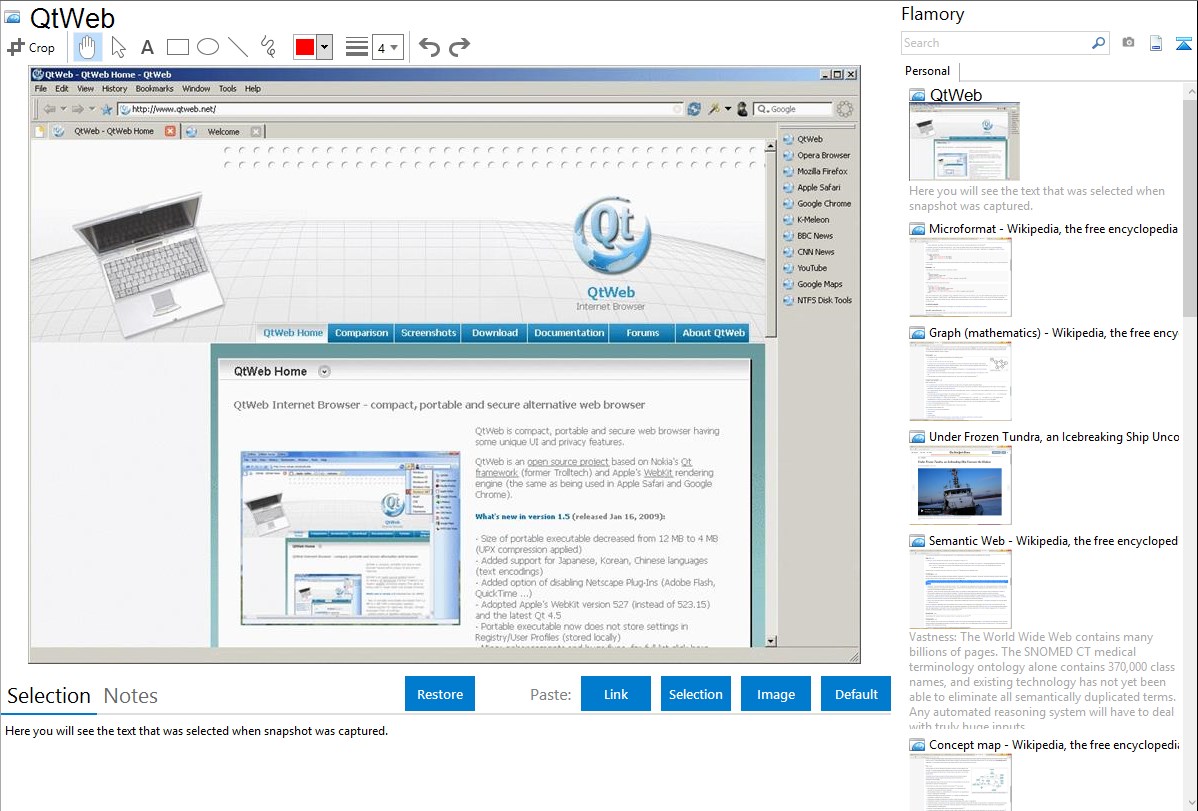Click the red color swatch
Image resolution: width=1198 pixels, height=811 pixels.
tap(305, 47)
